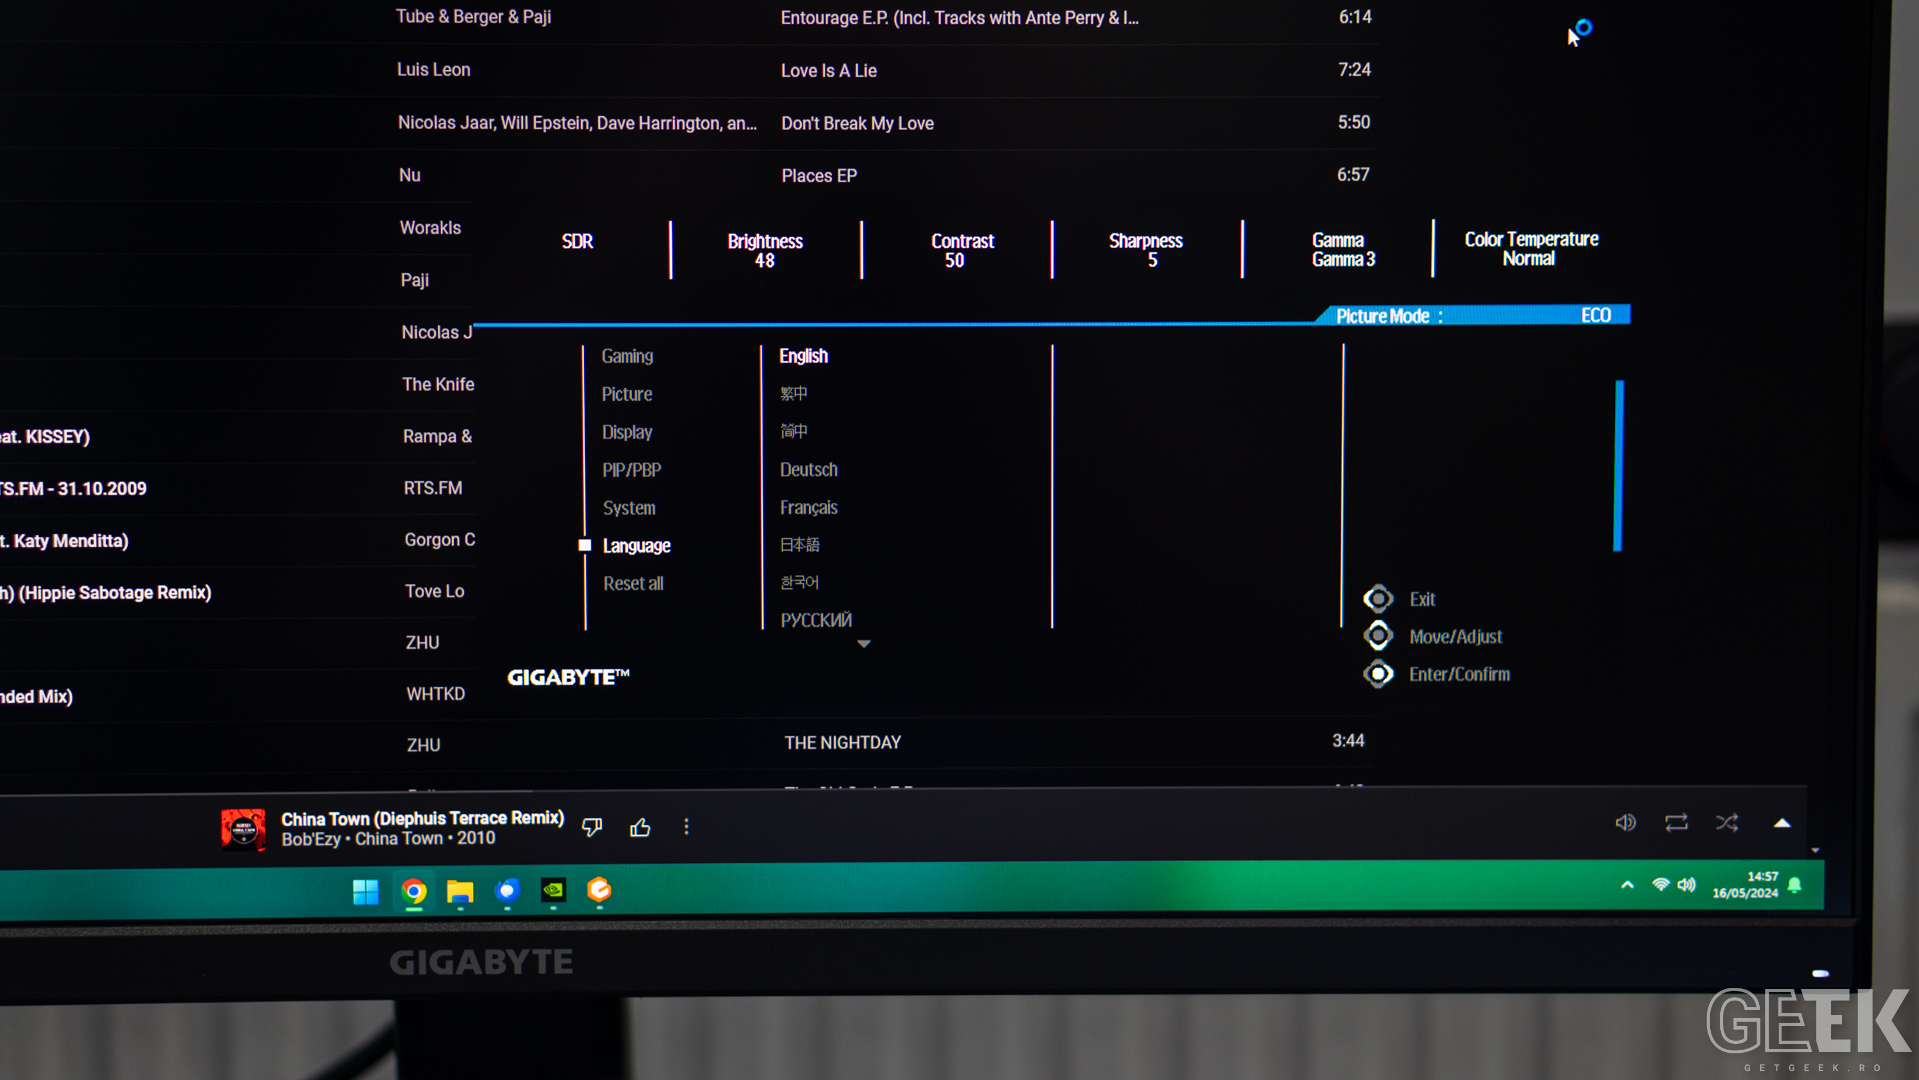The width and height of the screenshot is (1919, 1080).
Task: Open the system volume tray icon
Action: 1687,885
